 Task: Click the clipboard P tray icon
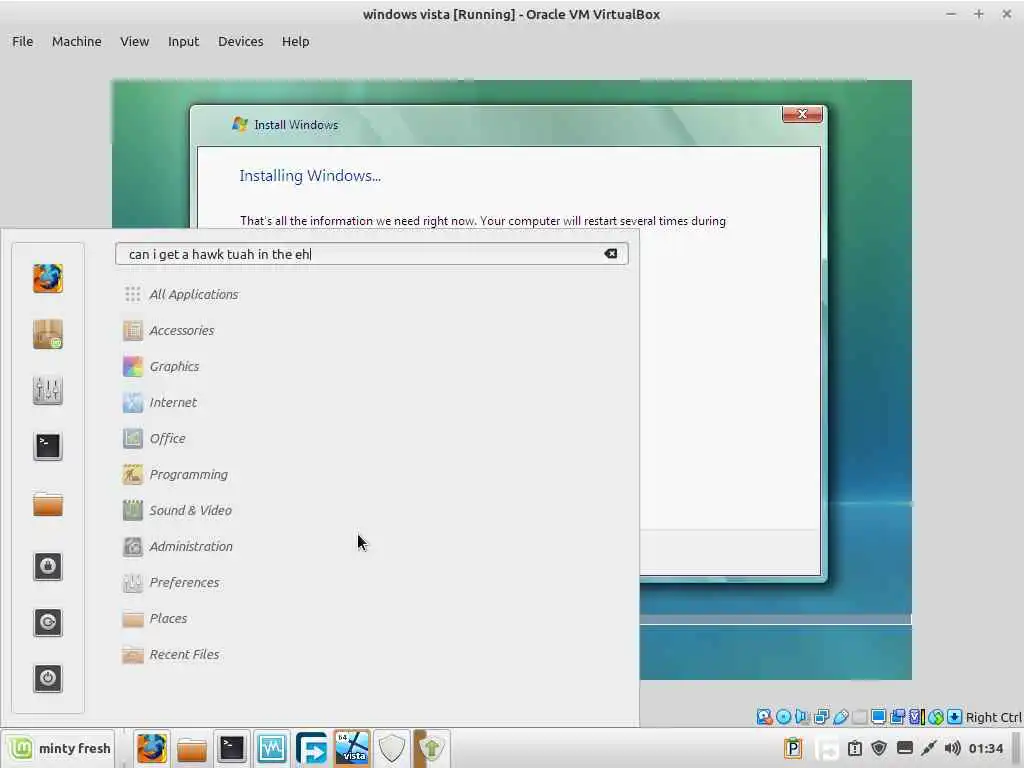[793, 748]
